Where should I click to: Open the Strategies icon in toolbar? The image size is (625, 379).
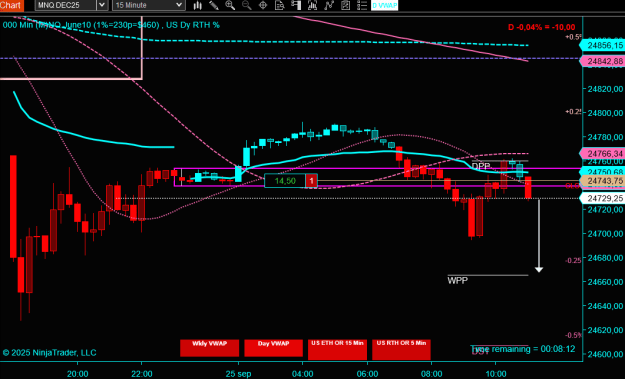pos(329,5)
